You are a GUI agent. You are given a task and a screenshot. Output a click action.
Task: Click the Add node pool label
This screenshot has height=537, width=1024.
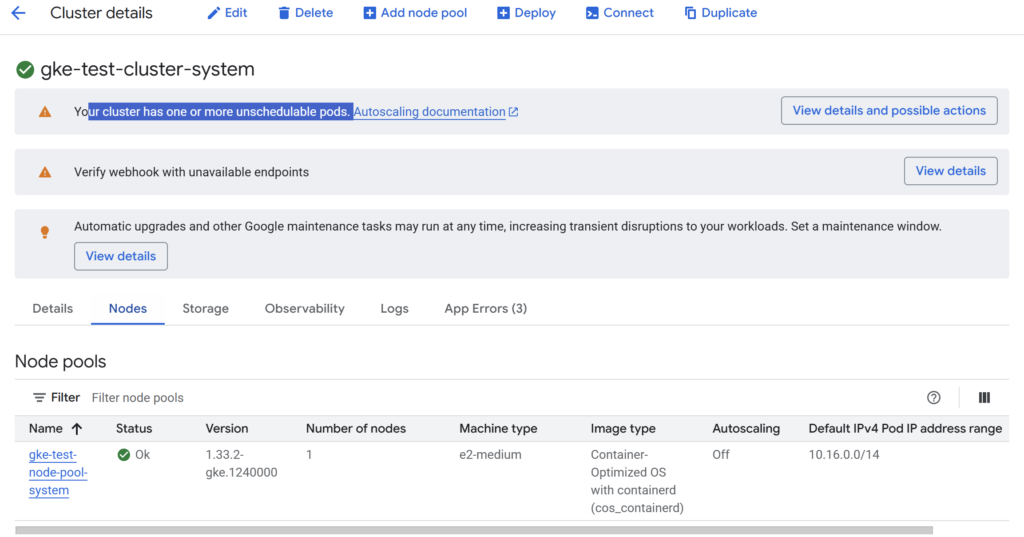point(424,13)
